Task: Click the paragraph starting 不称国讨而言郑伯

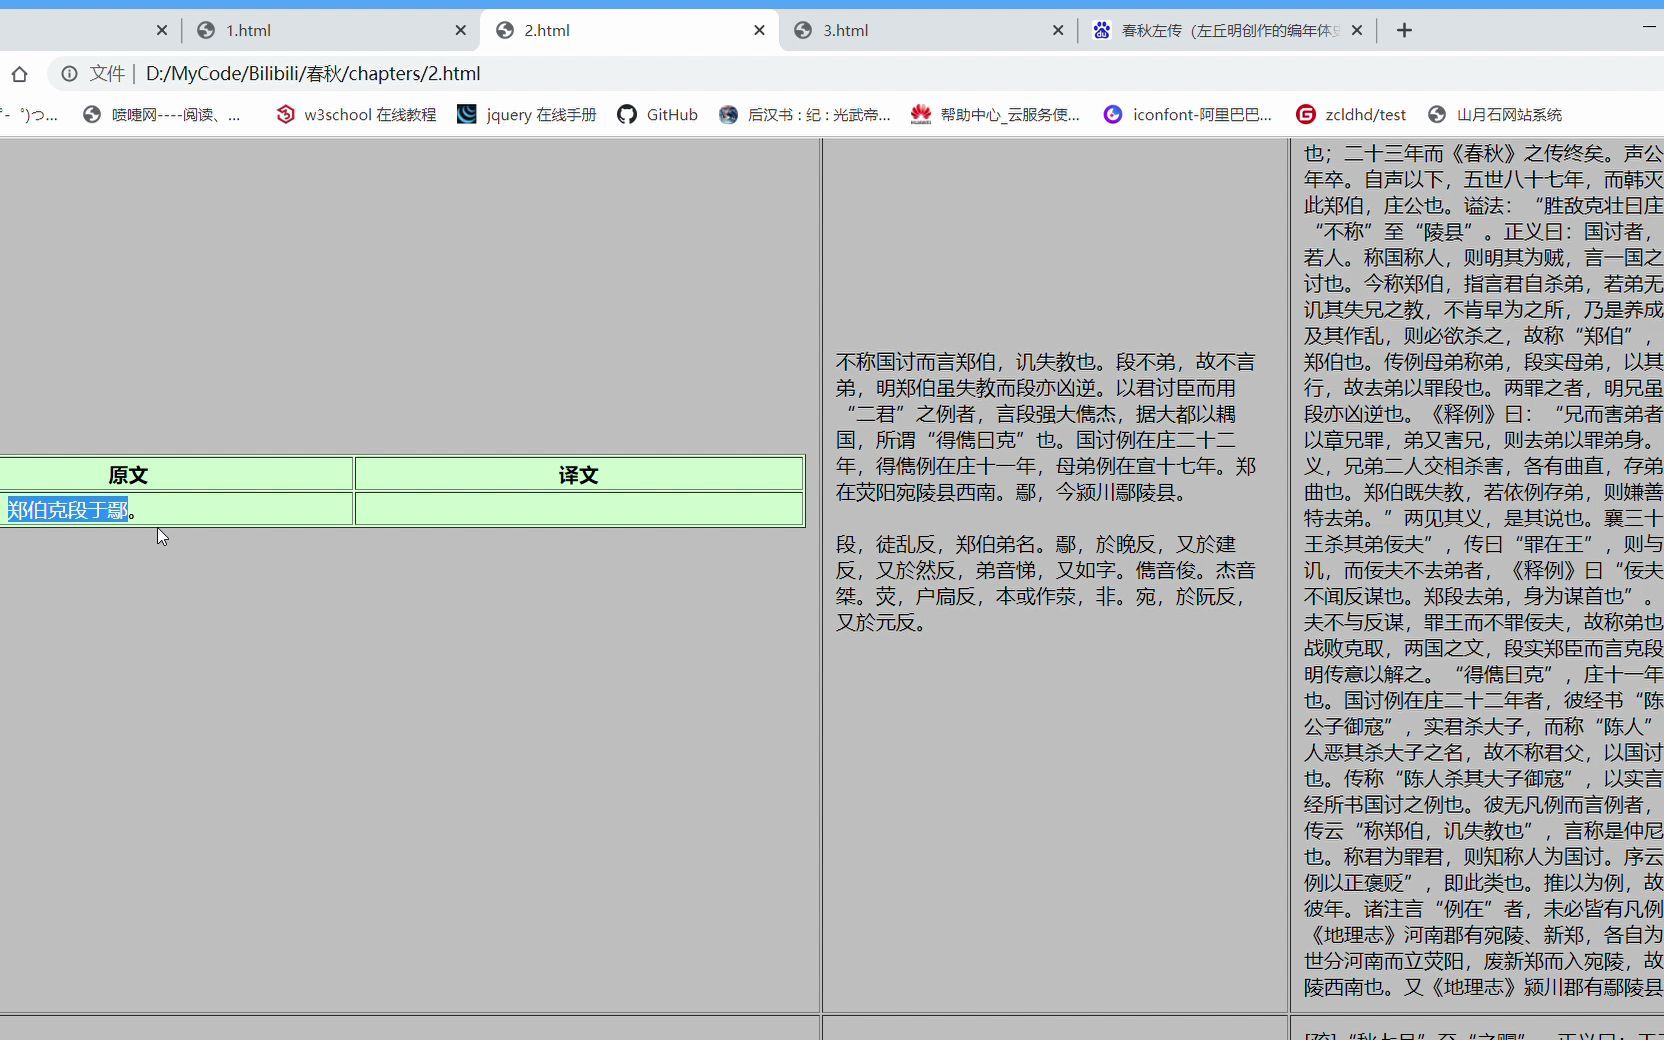Action: (x=1046, y=427)
